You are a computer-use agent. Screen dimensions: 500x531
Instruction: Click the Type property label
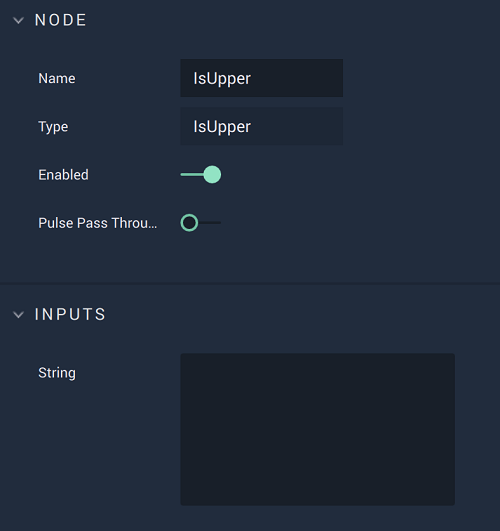point(53,127)
